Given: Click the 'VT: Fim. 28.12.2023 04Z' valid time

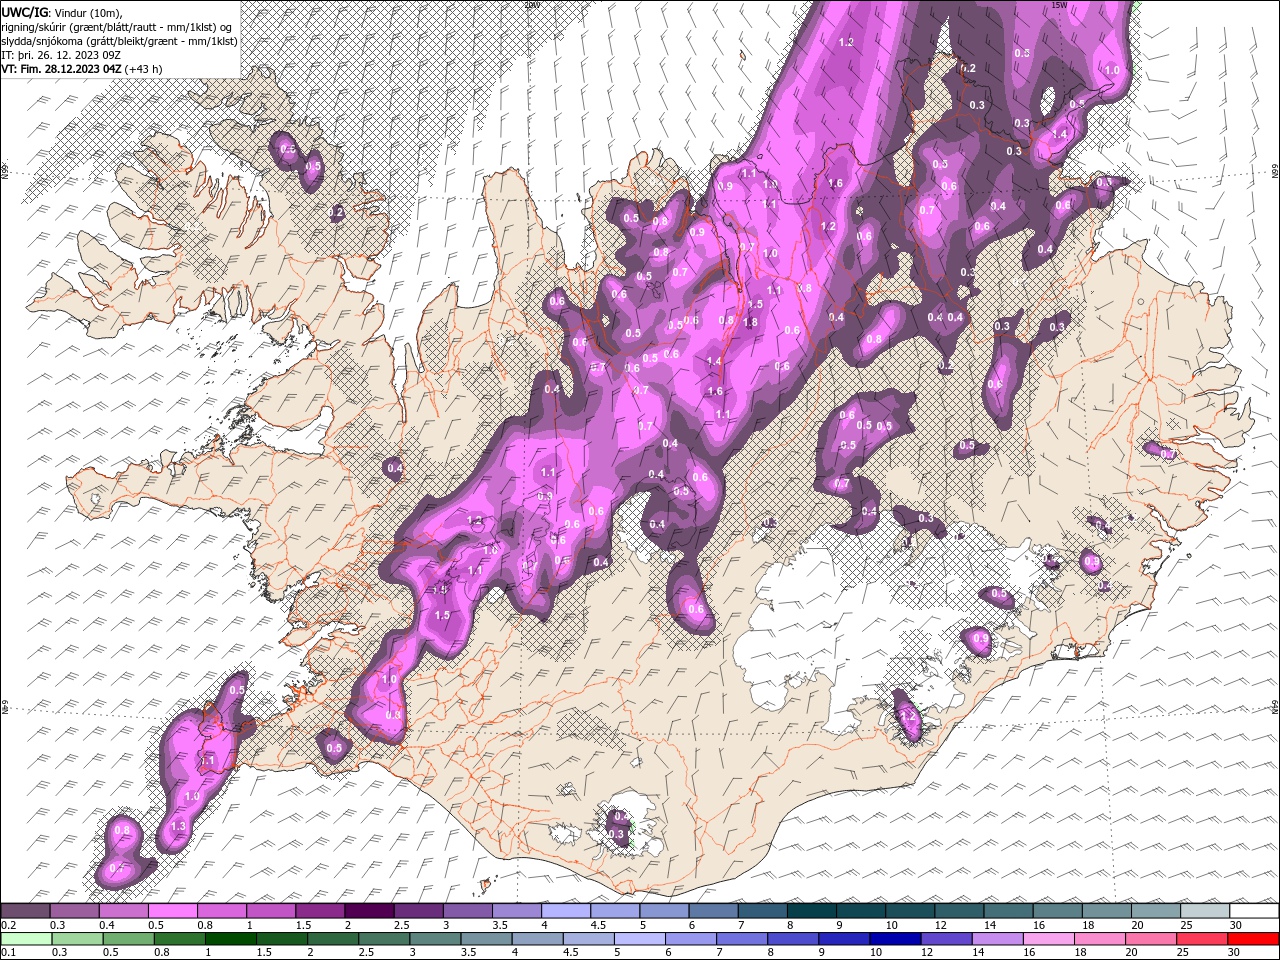Looking at the screenshot, I should 62,69.
